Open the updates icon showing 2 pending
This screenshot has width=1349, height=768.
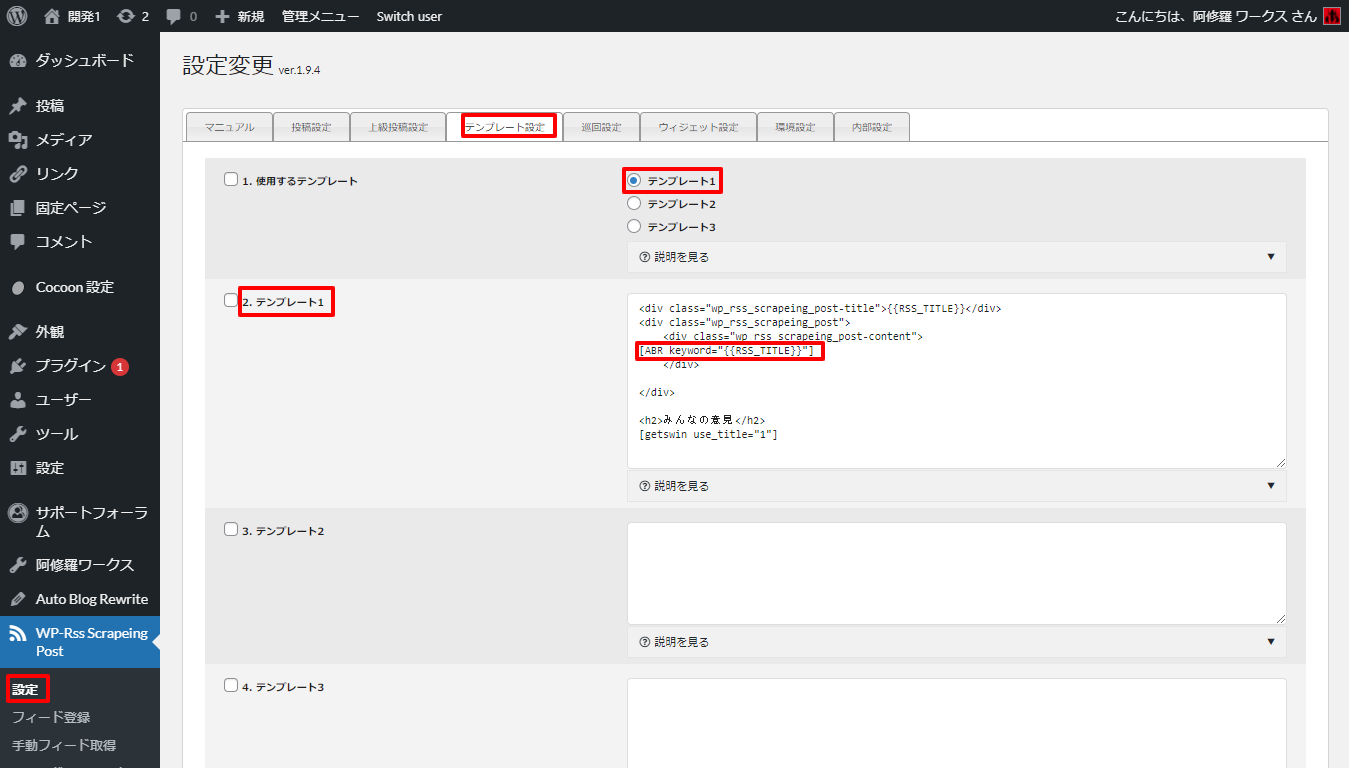[129, 15]
